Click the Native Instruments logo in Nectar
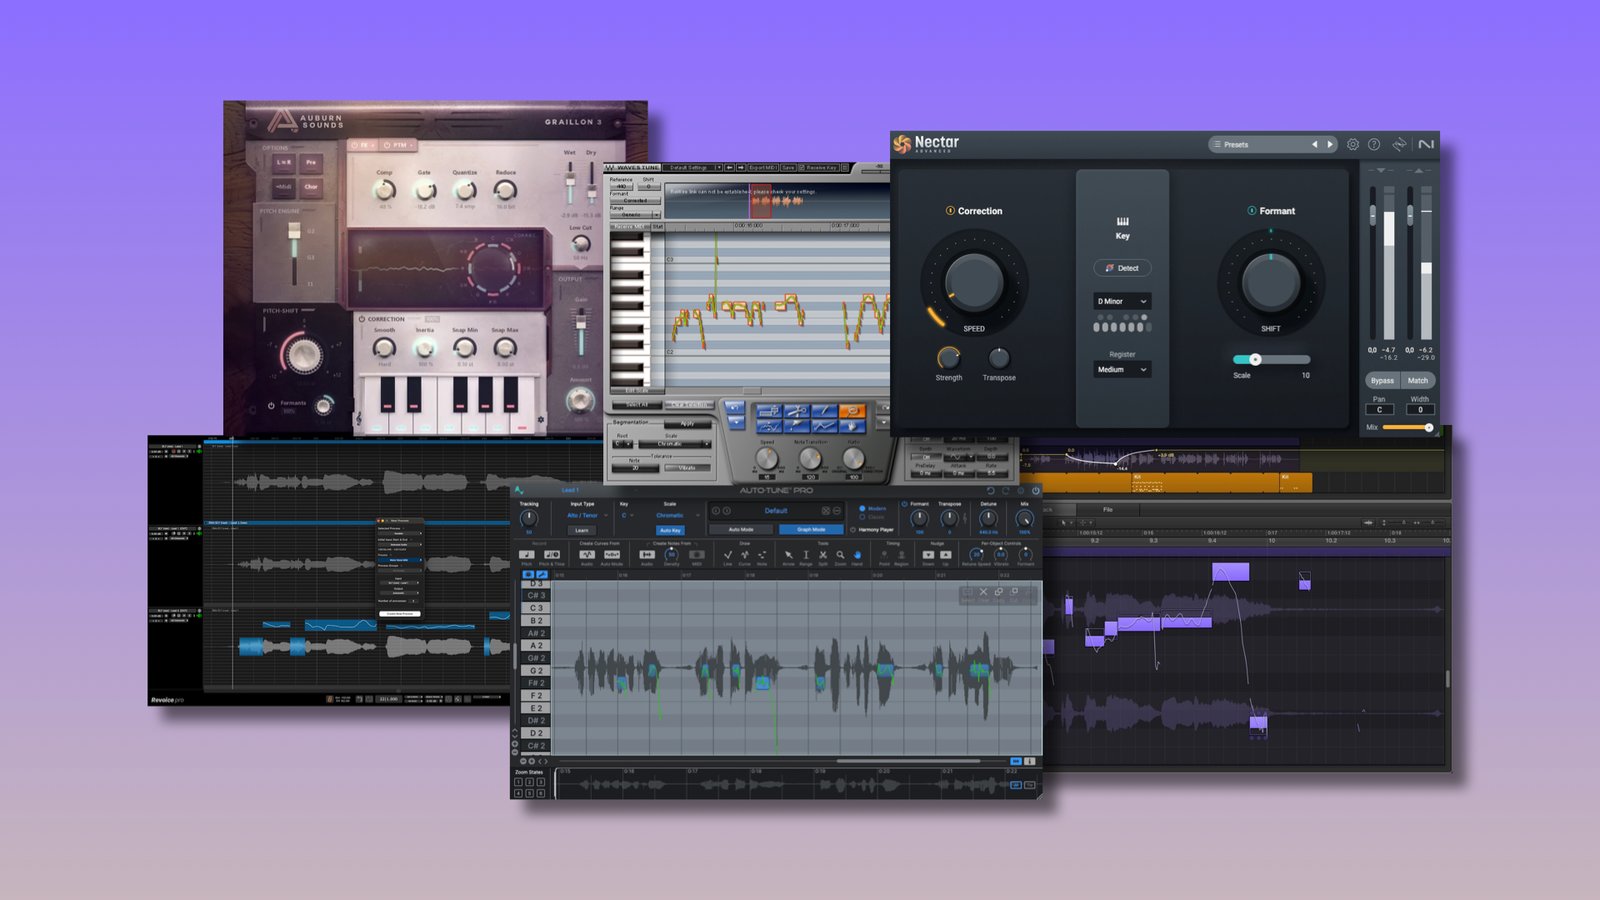The image size is (1600, 900). pyautogui.click(x=1426, y=144)
